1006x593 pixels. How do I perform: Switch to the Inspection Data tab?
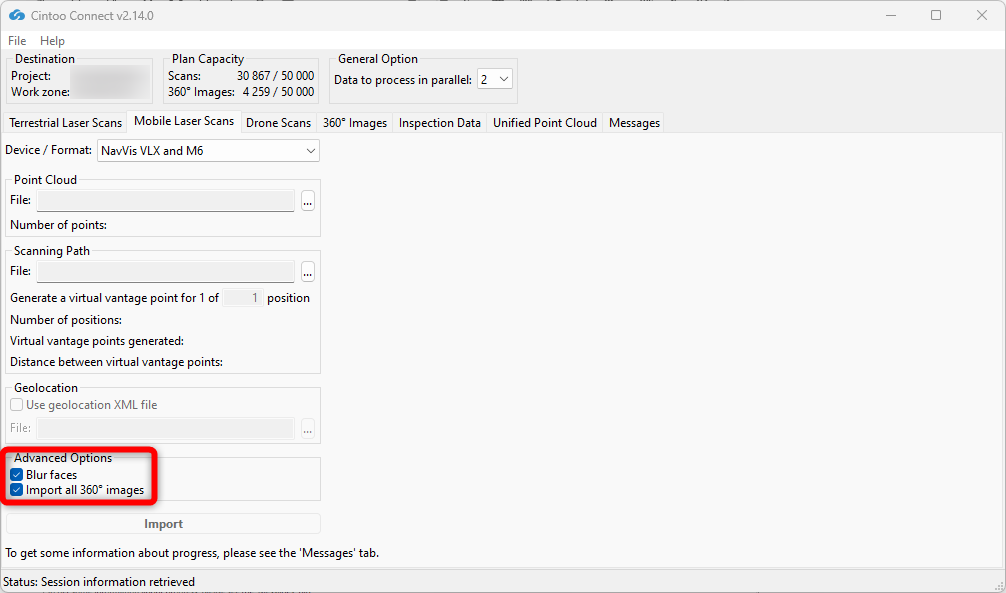click(439, 123)
